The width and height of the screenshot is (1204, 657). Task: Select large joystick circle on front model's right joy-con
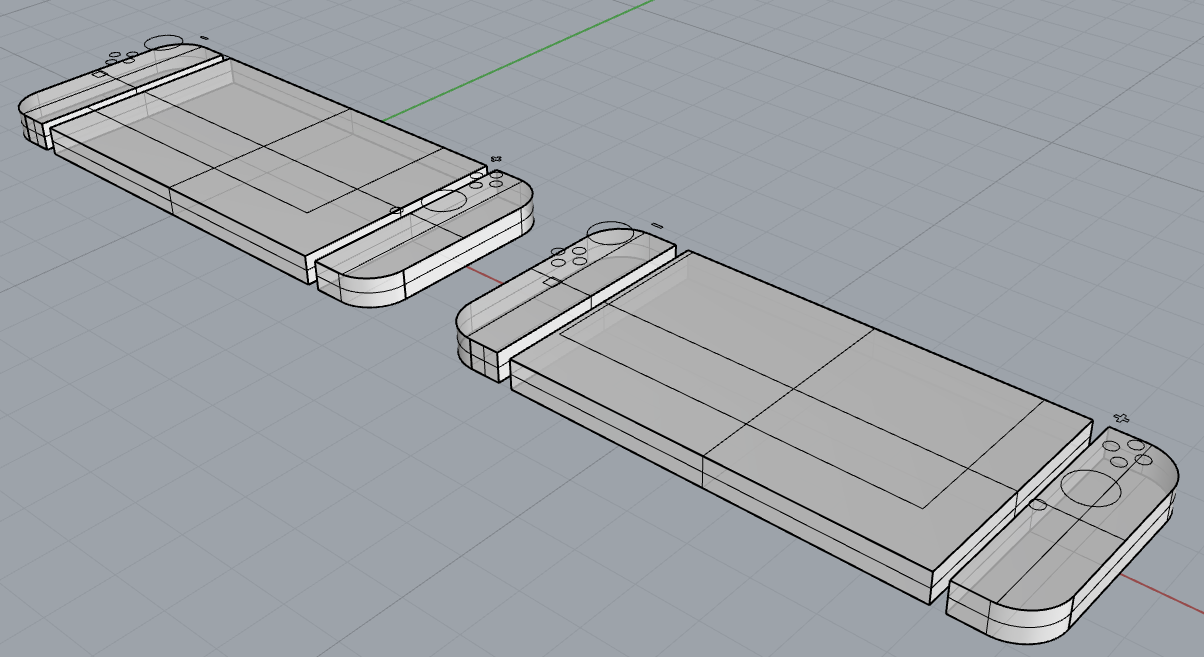(x=1090, y=489)
